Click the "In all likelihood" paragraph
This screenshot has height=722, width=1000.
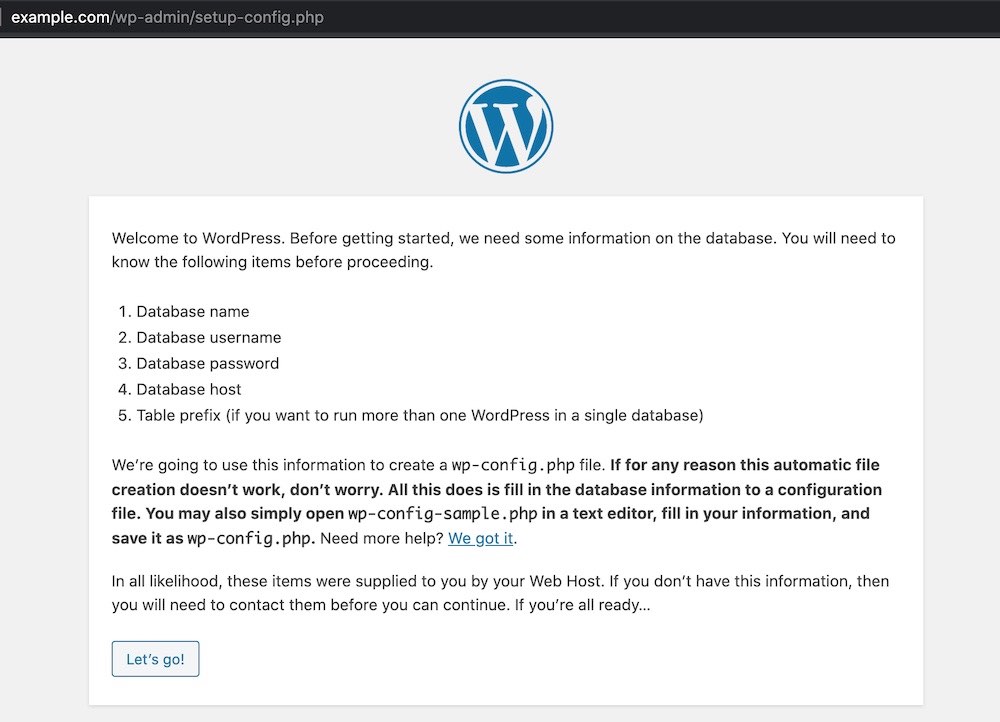click(x=500, y=593)
